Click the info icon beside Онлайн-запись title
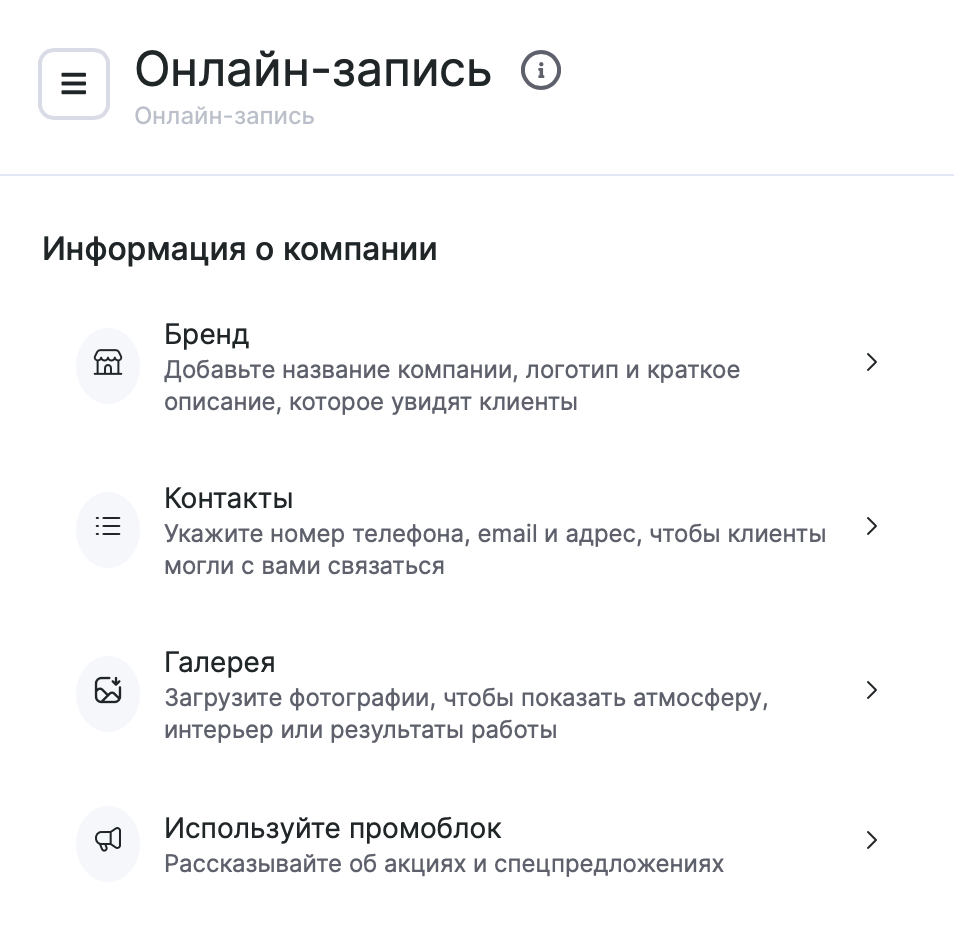 coord(541,71)
